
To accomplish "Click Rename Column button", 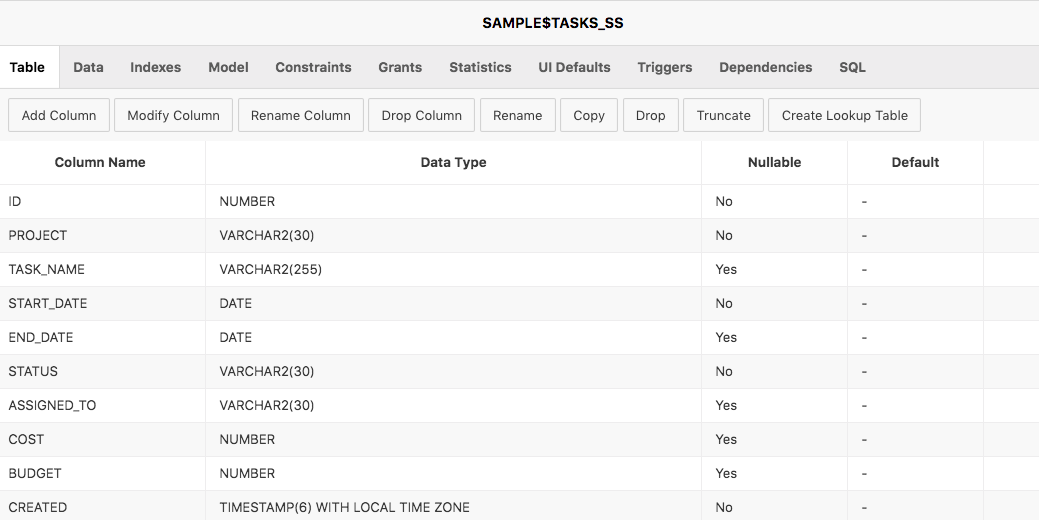I will pos(300,115).
